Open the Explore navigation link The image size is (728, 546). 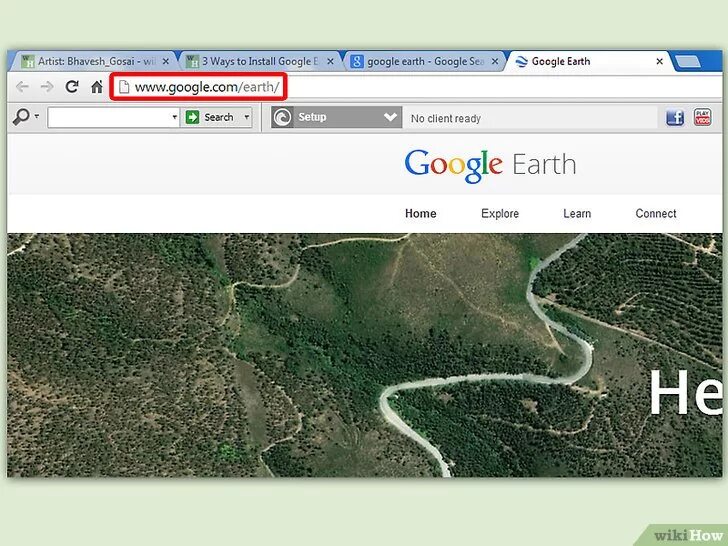click(x=500, y=214)
